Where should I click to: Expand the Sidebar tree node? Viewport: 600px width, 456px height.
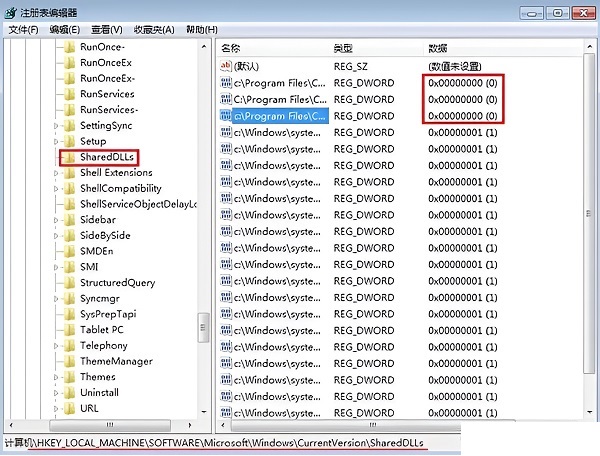tap(56, 220)
